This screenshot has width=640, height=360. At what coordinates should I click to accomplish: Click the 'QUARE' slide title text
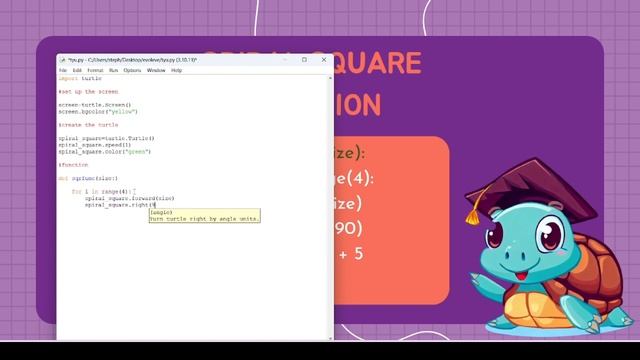378,63
